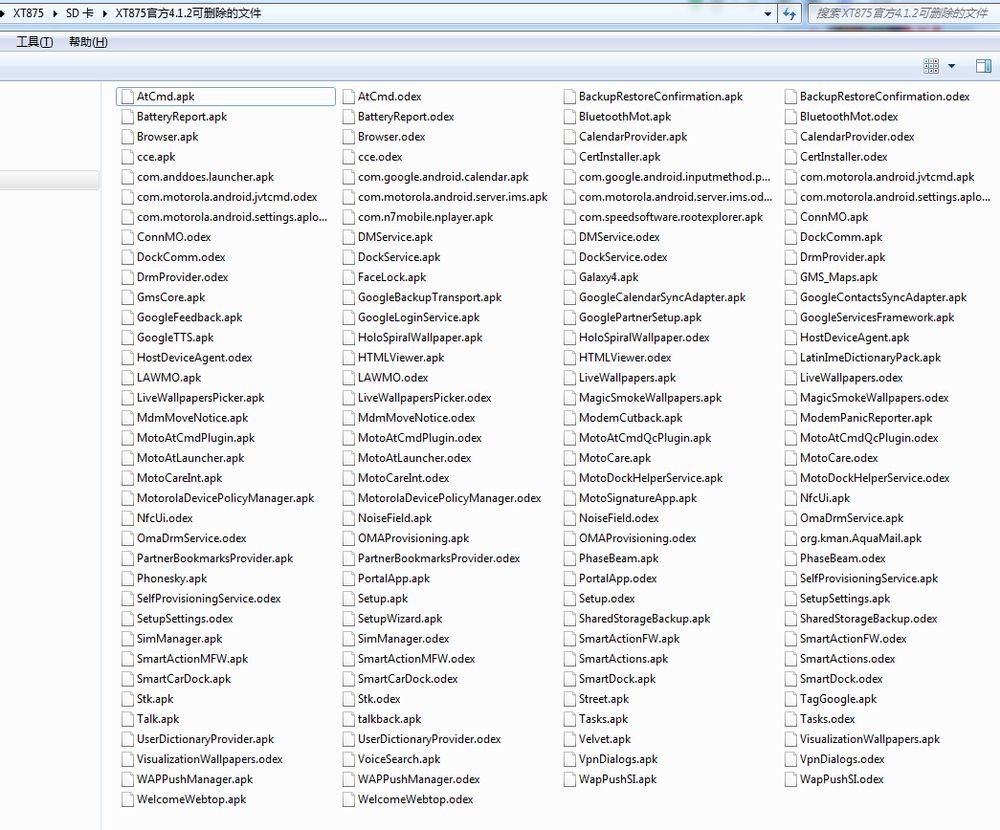Viewport: 1000px width, 830px height.
Task: Select file name SelfProvisioningService.odex
Action: (x=209, y=598)
